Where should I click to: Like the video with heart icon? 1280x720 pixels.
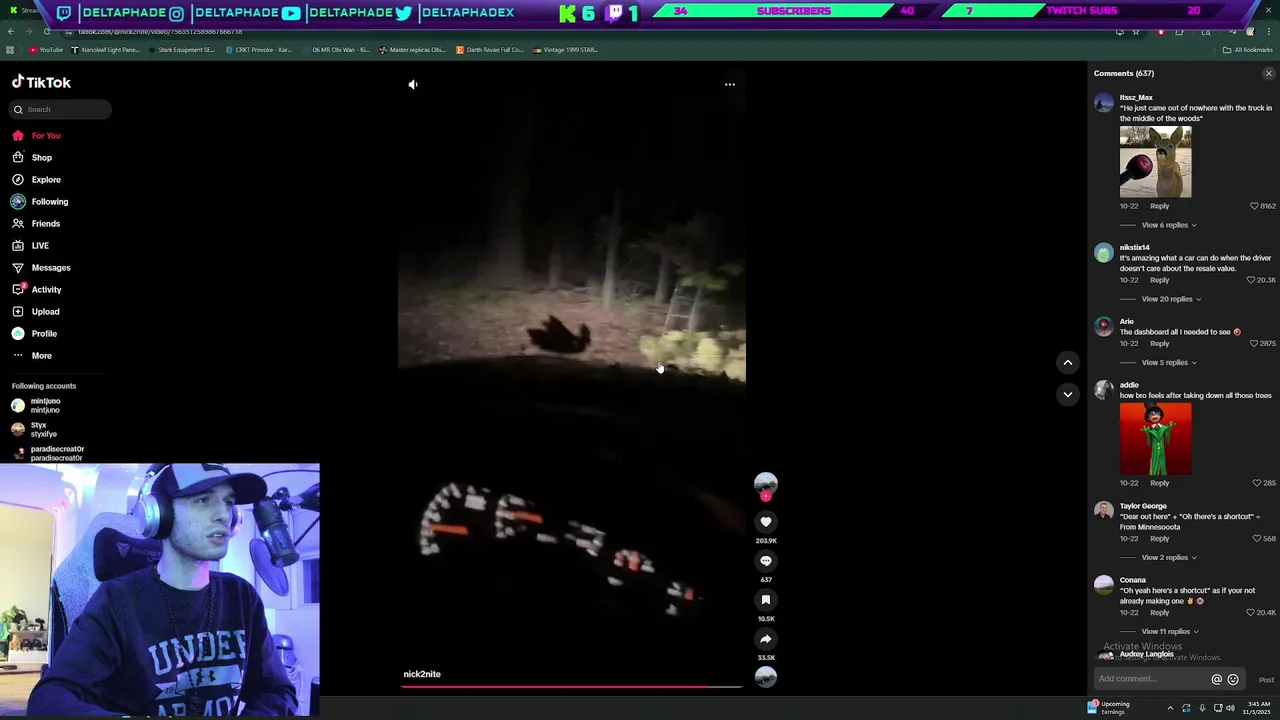(x=766, y=521)
